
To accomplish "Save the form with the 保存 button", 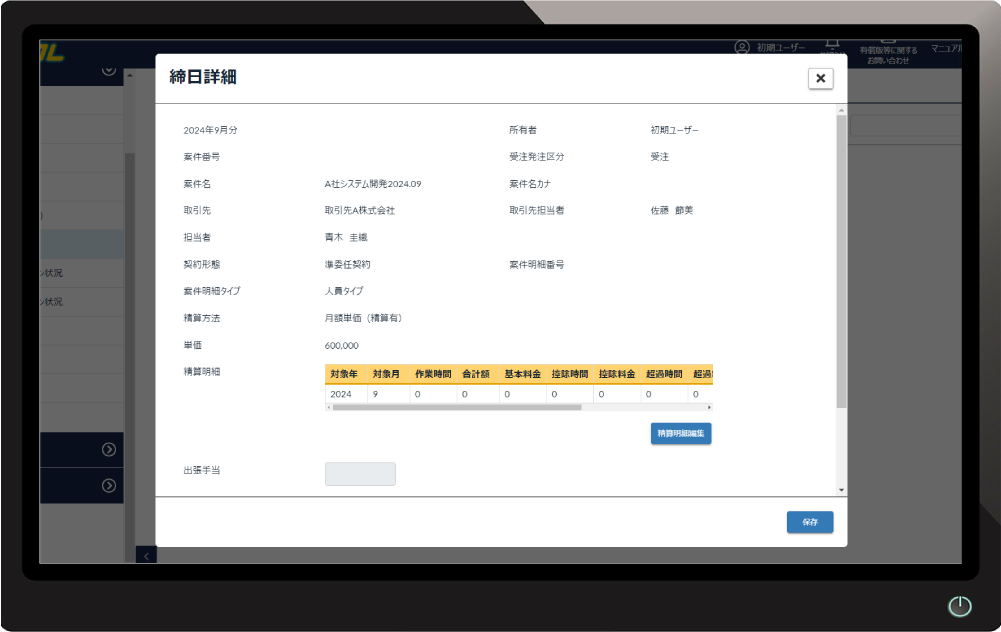I will pos(809,522).
